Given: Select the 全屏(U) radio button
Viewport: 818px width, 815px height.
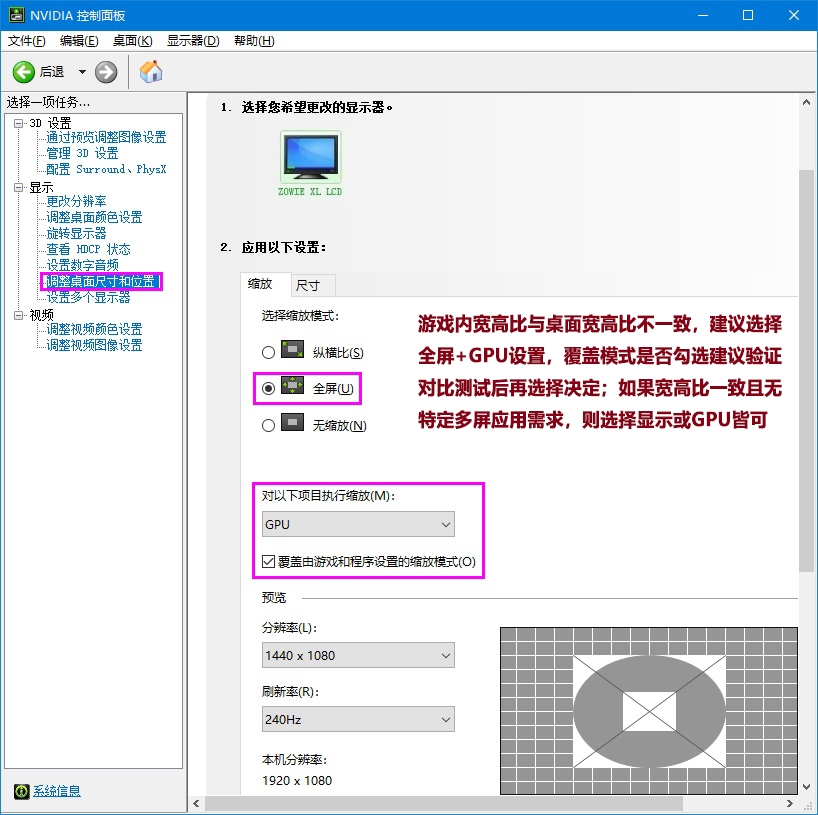Looking at the screenshot, I should [x=268, y=389].
